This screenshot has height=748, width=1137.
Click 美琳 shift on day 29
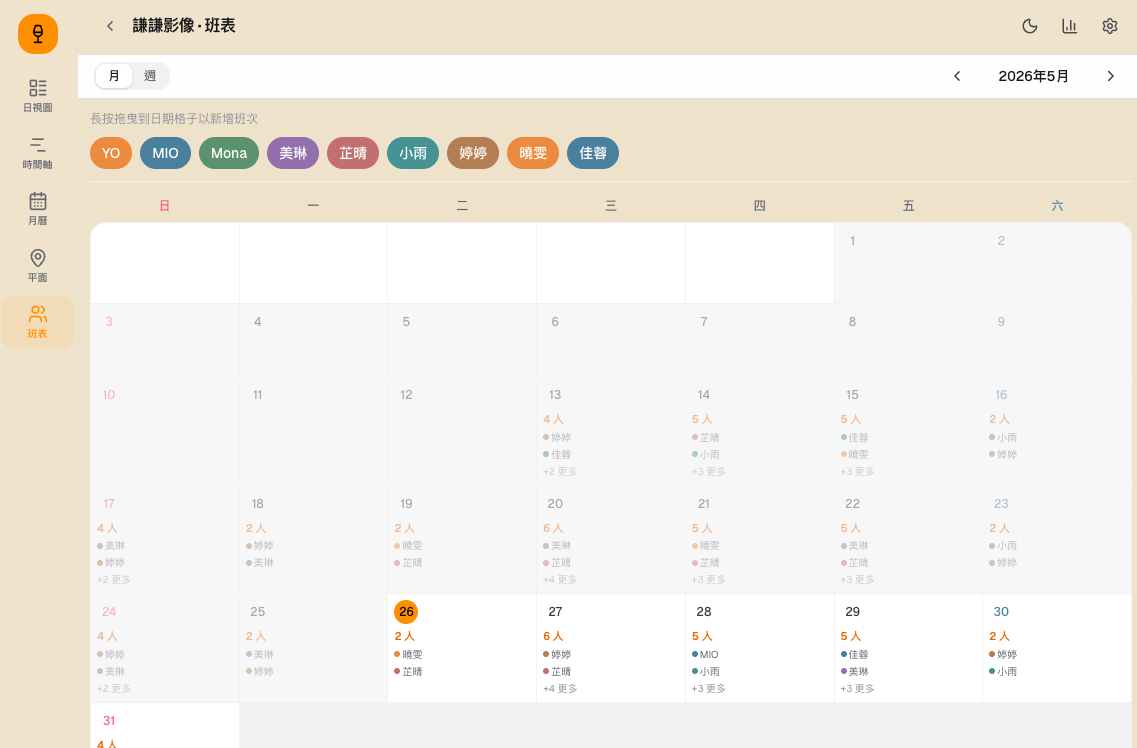(854, 672)
